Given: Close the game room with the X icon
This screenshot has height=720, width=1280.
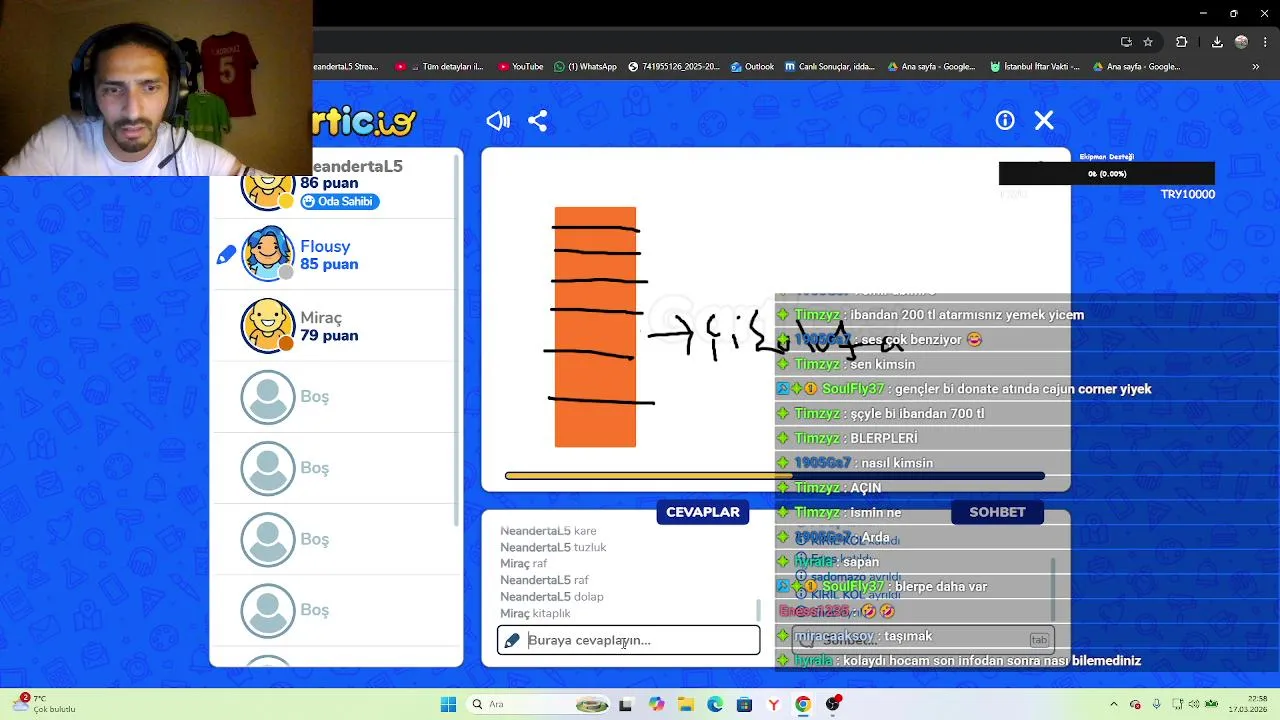Looking at the screenshot, I should [1044, 120].
